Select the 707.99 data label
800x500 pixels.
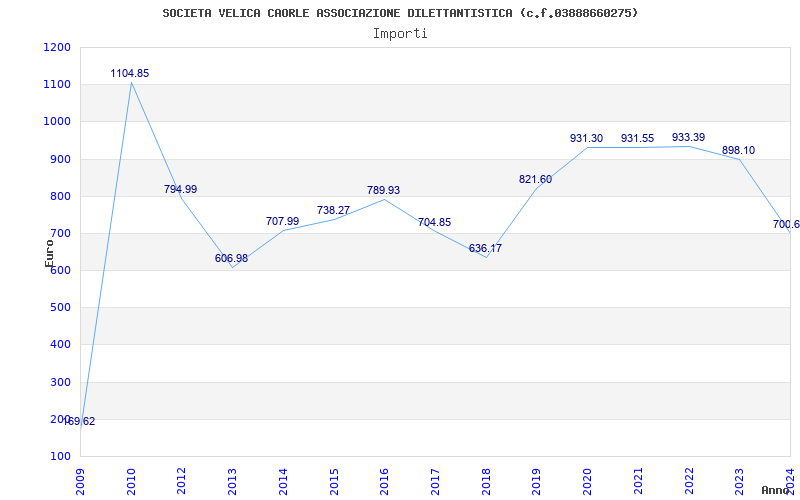pos(282,221)
